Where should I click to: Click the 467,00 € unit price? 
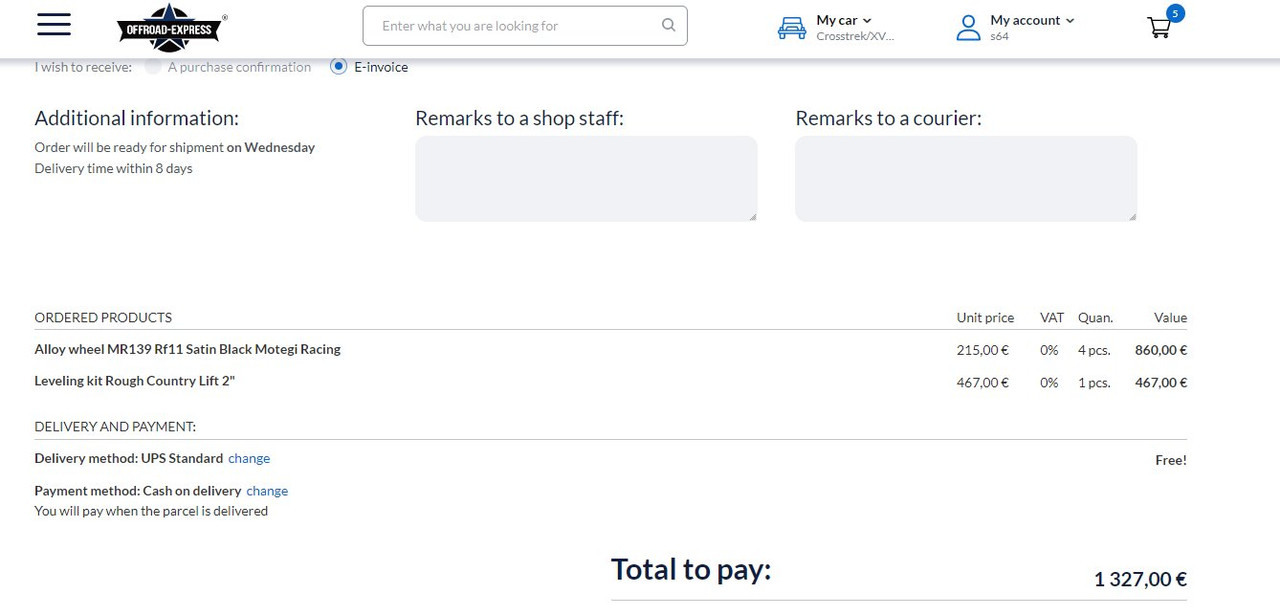tap(983, 382)
